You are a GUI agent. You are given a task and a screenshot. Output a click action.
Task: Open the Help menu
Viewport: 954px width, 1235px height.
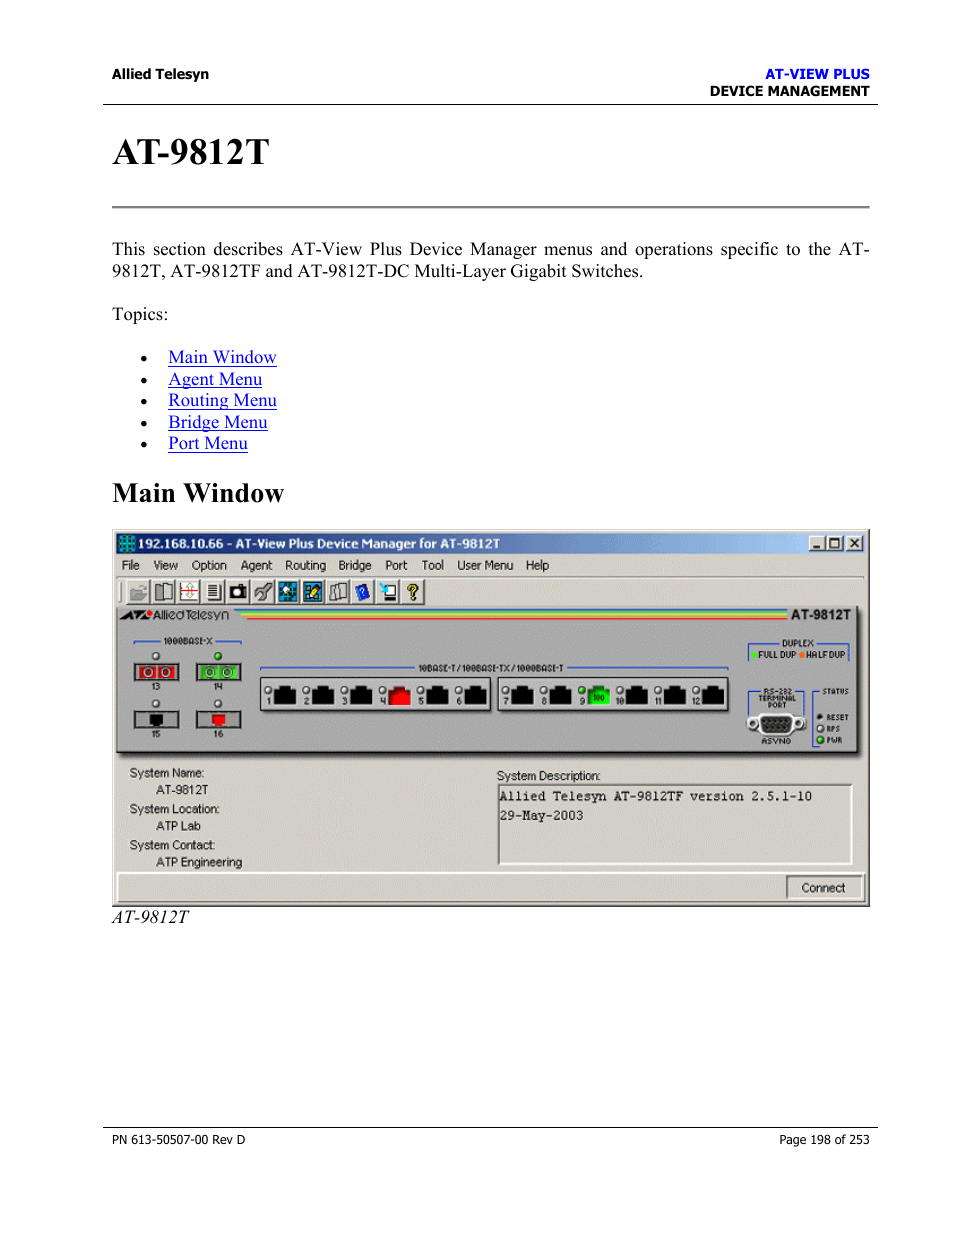click(538, 565)
